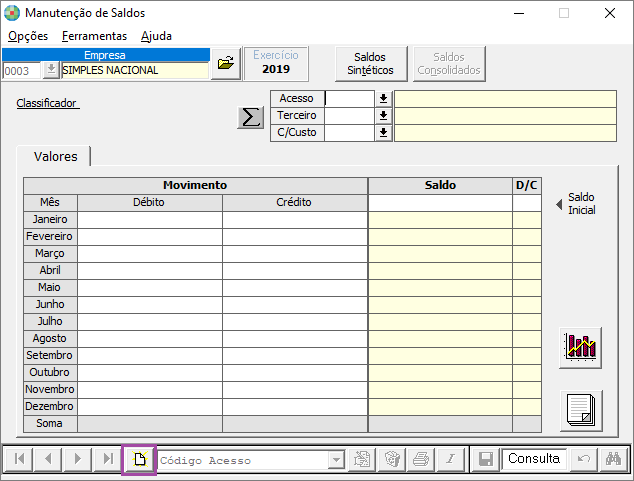Expand the Acesso dropdown arrow
This screenshot has height=481, width=634.
(x=382, y=98)
